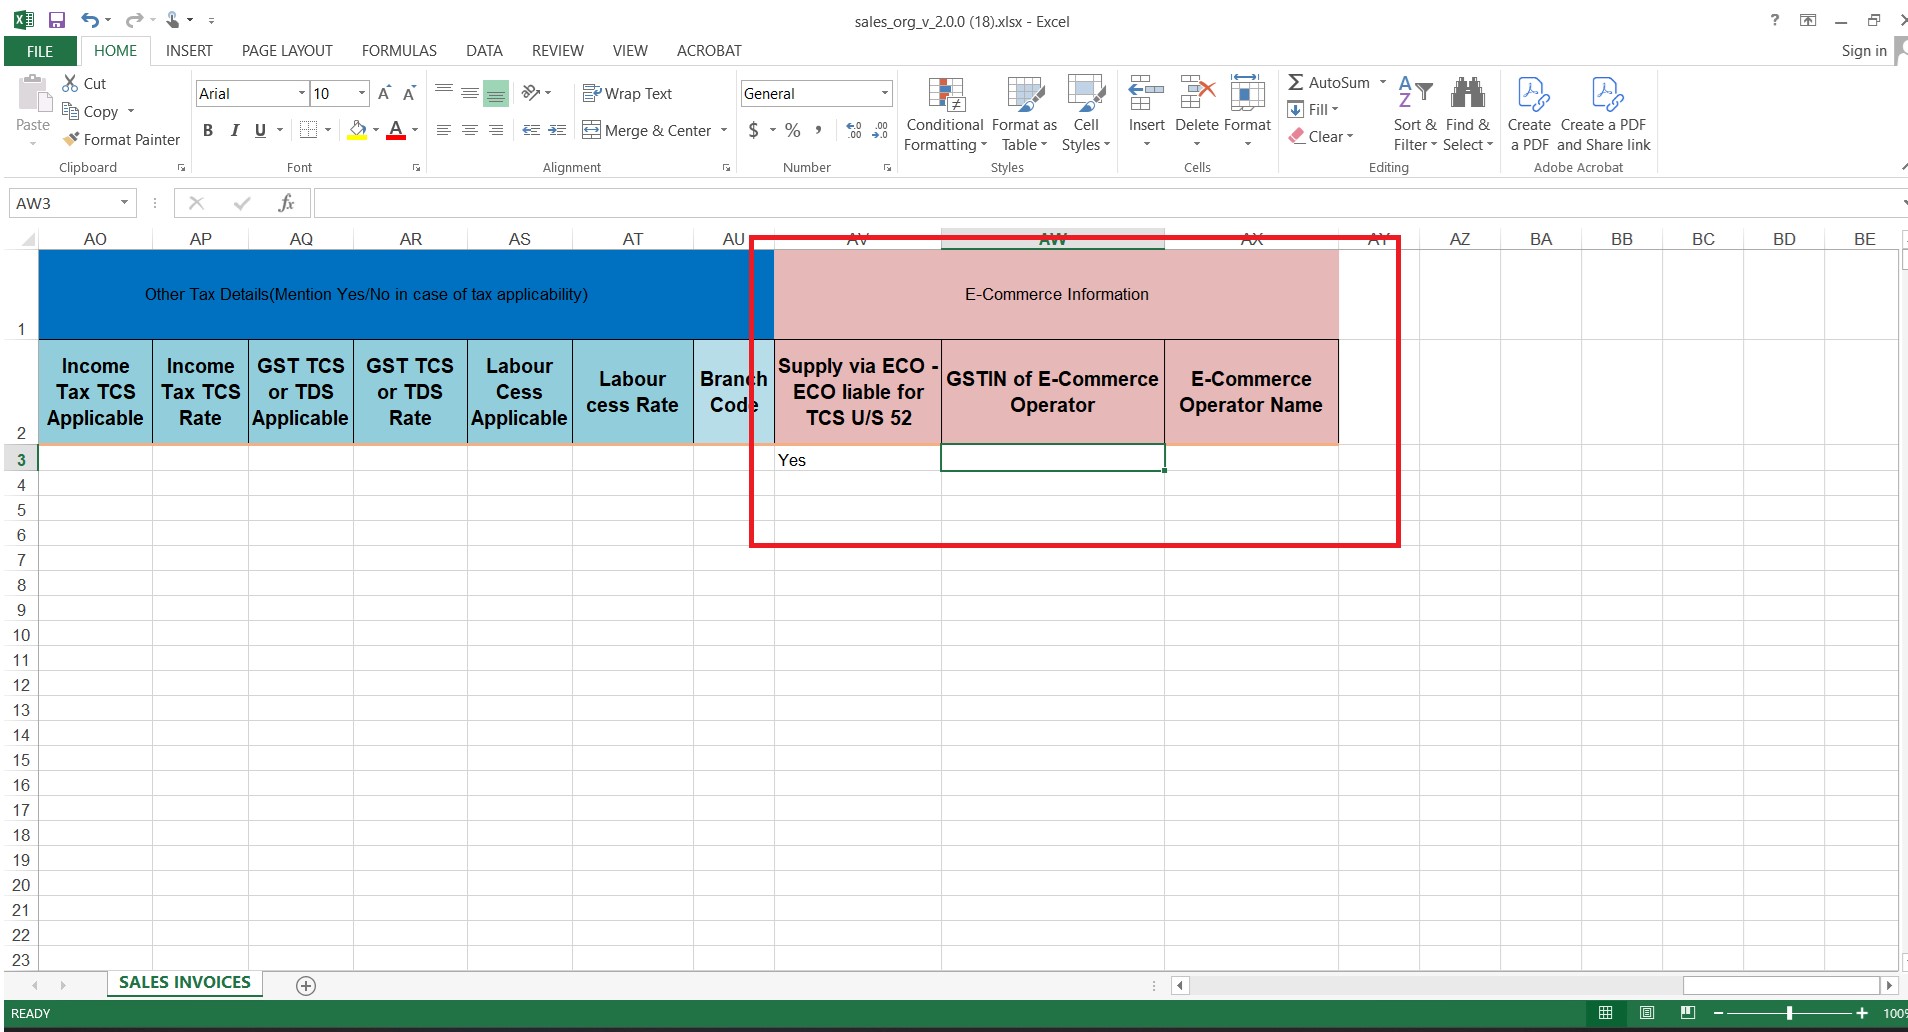Decrease the font size
1908x1032 pixels.
click(x=409, y=93)
